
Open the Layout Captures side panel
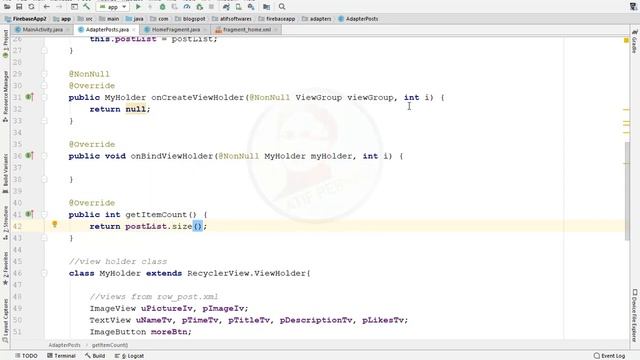(5, 320)
